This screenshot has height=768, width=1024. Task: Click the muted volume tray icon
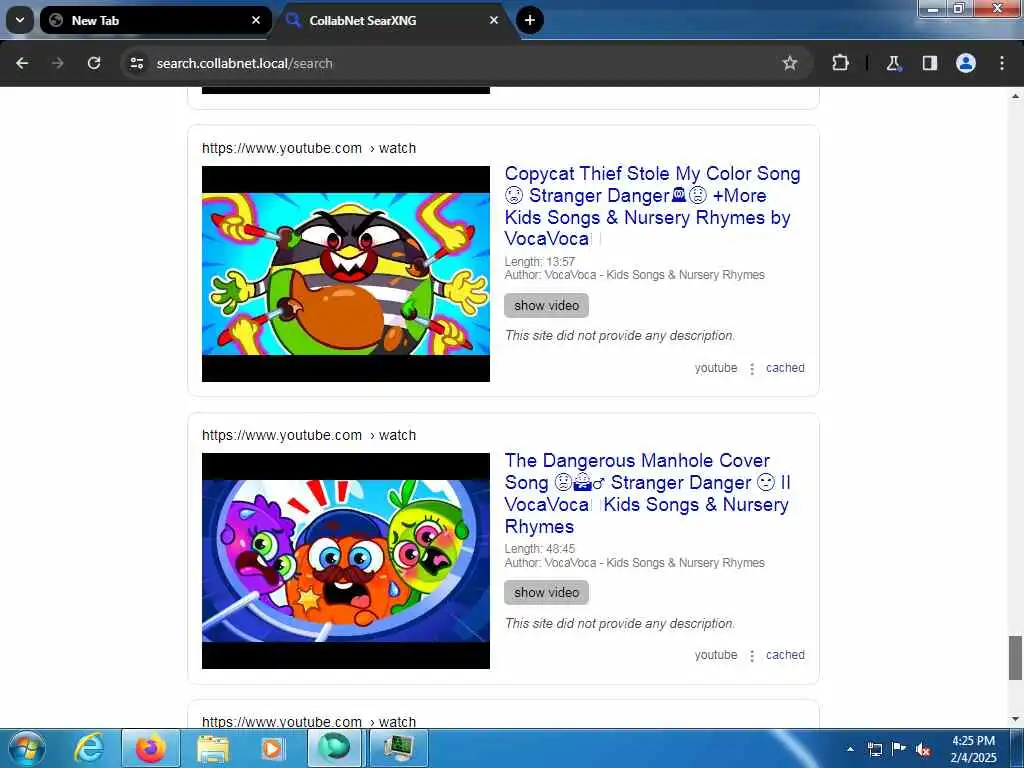(923, 750)
